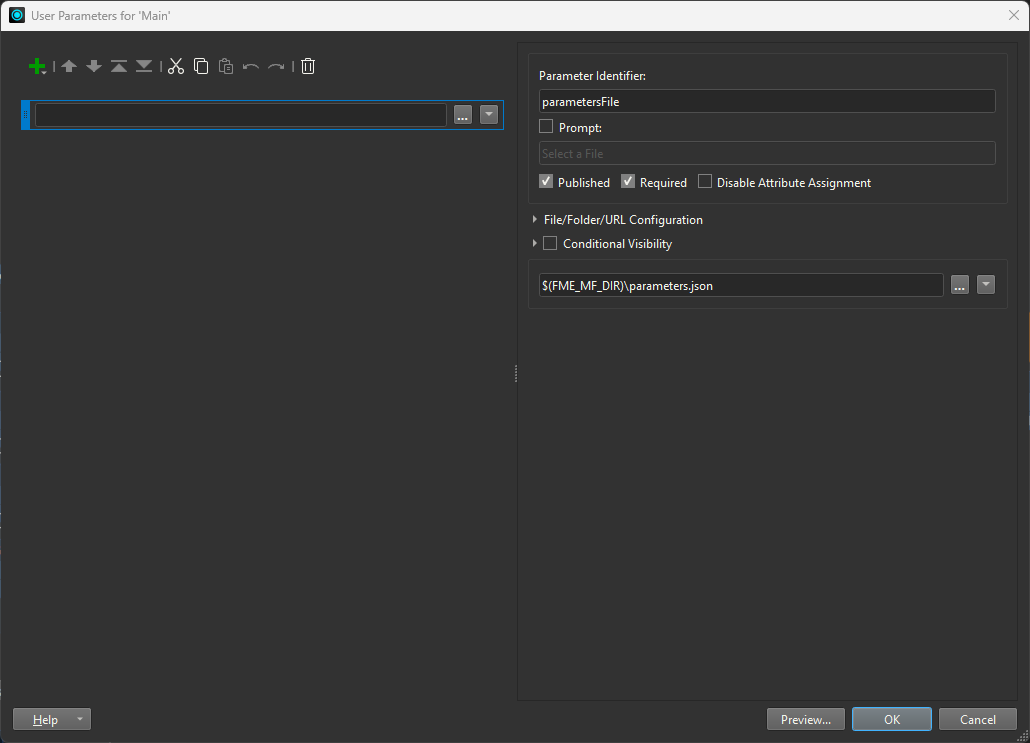
Task: Click the Preview button
Action: [805, 718]
